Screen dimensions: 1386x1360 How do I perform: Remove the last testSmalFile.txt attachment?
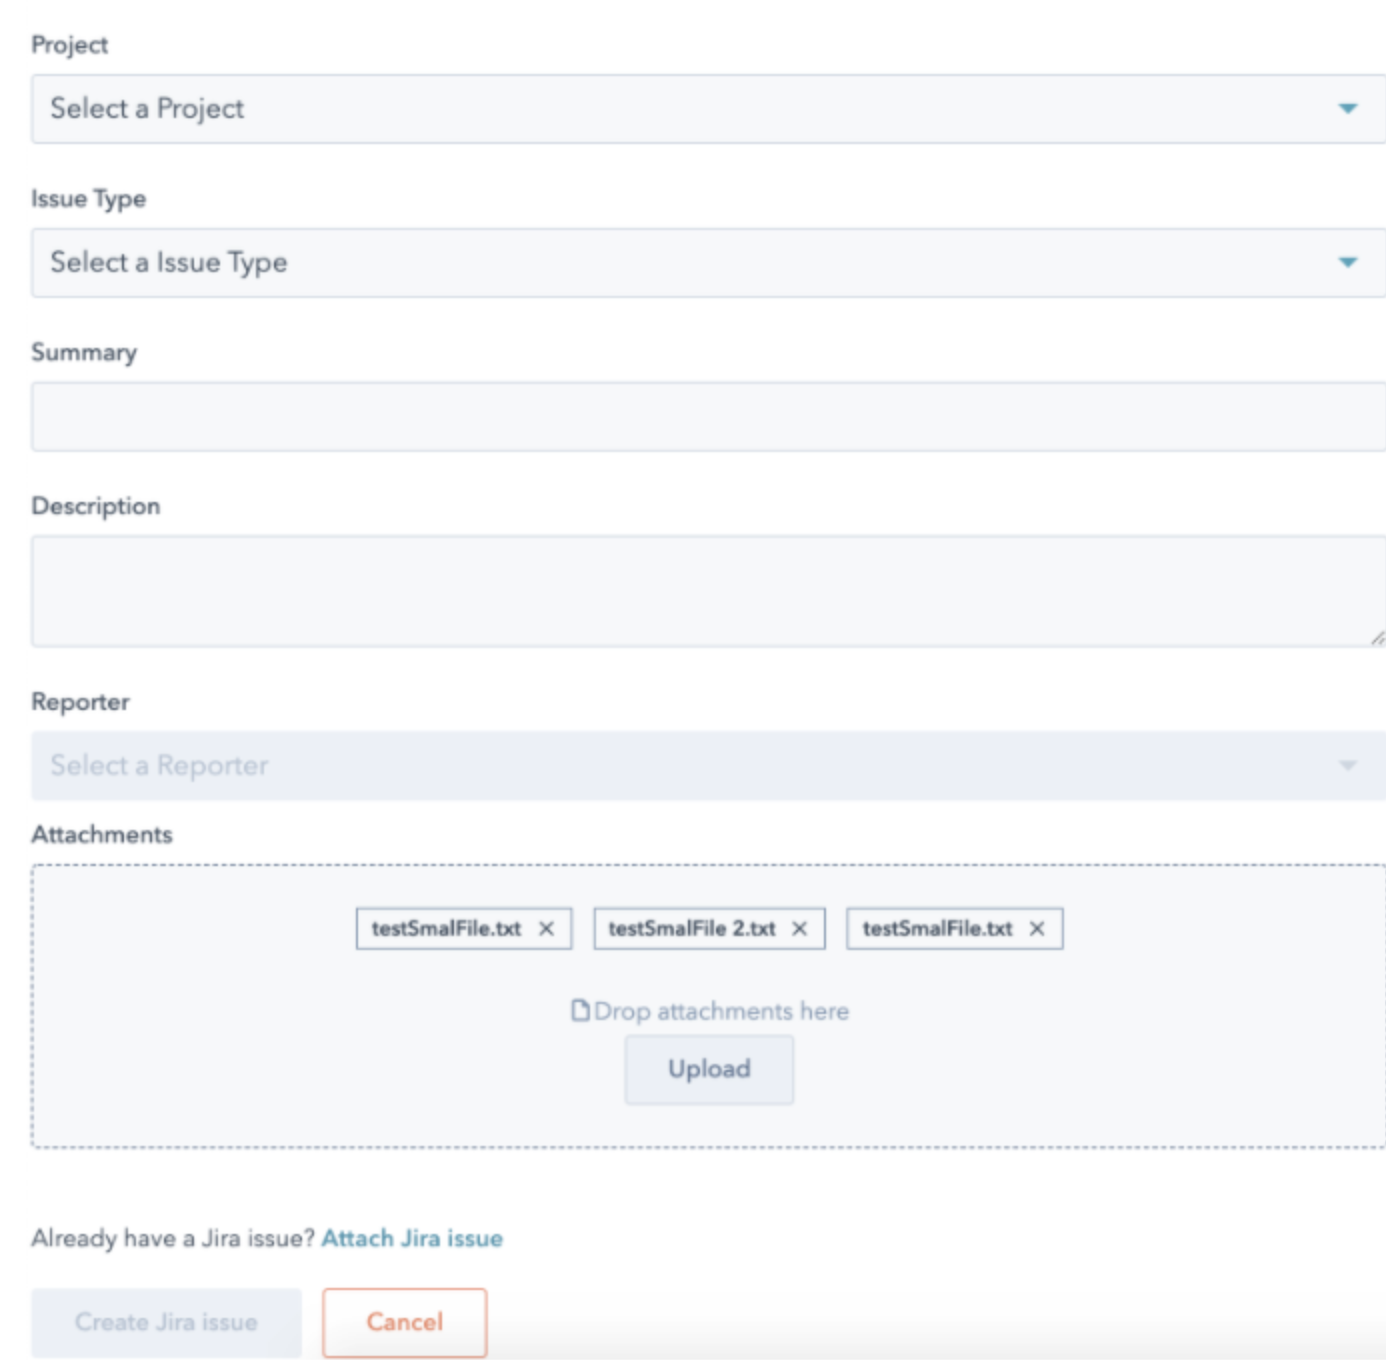click(1037, 929)
